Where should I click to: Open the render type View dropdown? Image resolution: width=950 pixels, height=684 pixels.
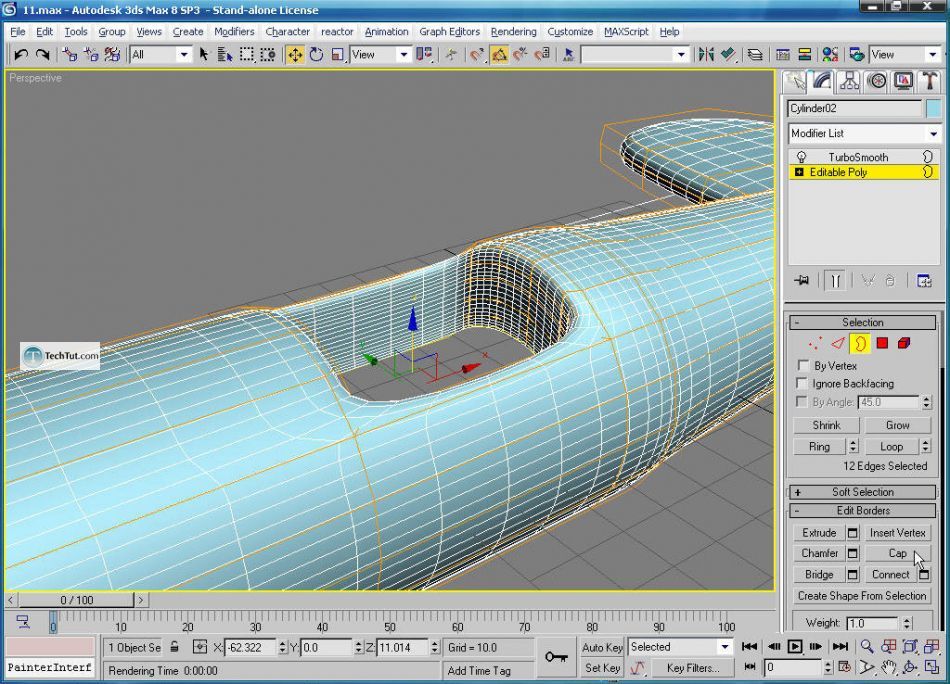coord(905,55)
